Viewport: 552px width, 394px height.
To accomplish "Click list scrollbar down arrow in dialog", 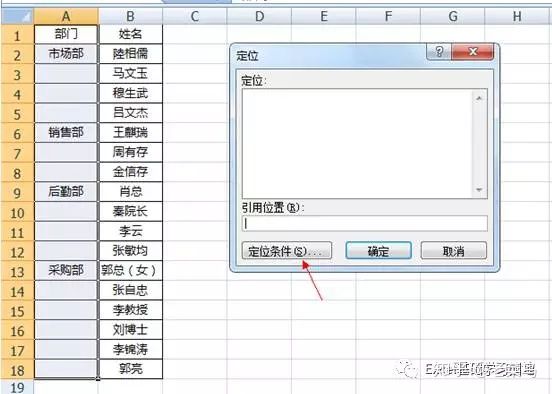I will [x=479, y=190].
